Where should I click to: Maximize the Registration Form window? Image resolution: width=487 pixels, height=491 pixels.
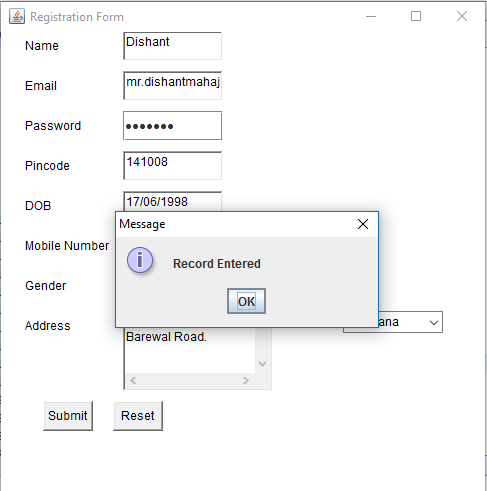(x=416, y=16)
